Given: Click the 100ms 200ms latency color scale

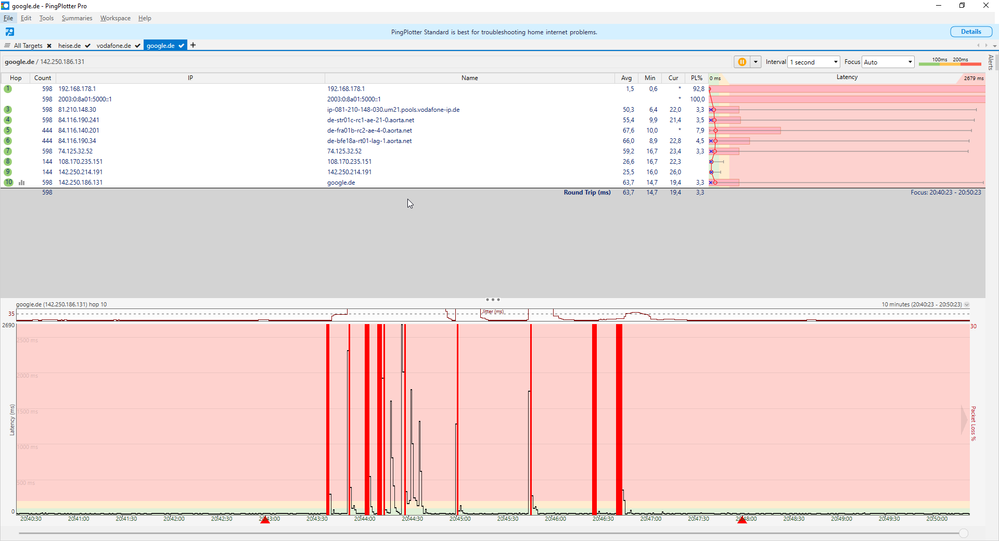Looking at the screenshot, I should click(x=950, y=62).
